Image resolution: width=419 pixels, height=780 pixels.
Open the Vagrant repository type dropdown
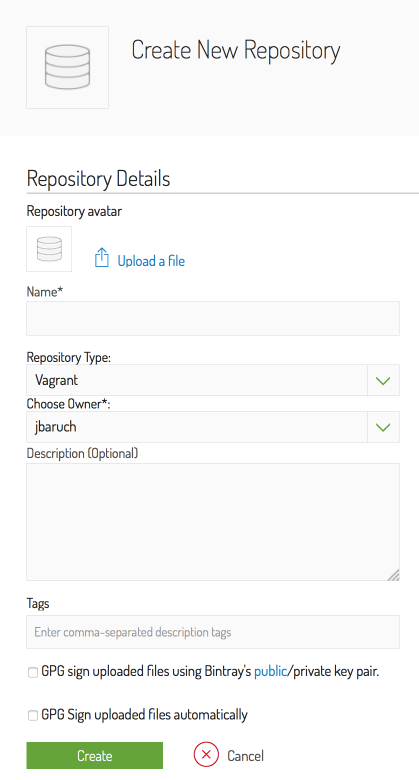[x=213, y=381]
